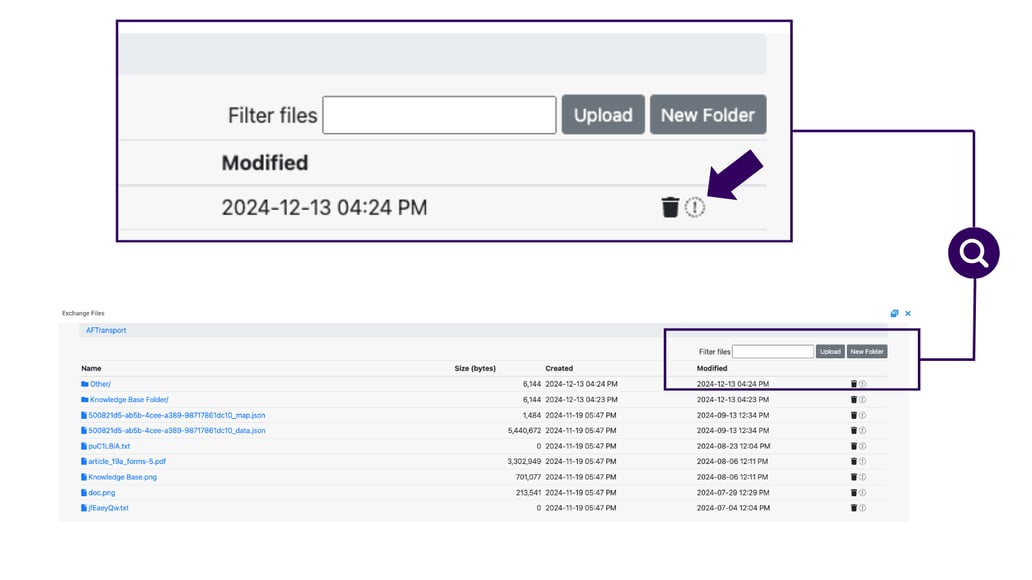The image size is (1032, 580).
Task: Click trash icon for article_19a_forms-5.pdf
Action: (x=854, y=461)
